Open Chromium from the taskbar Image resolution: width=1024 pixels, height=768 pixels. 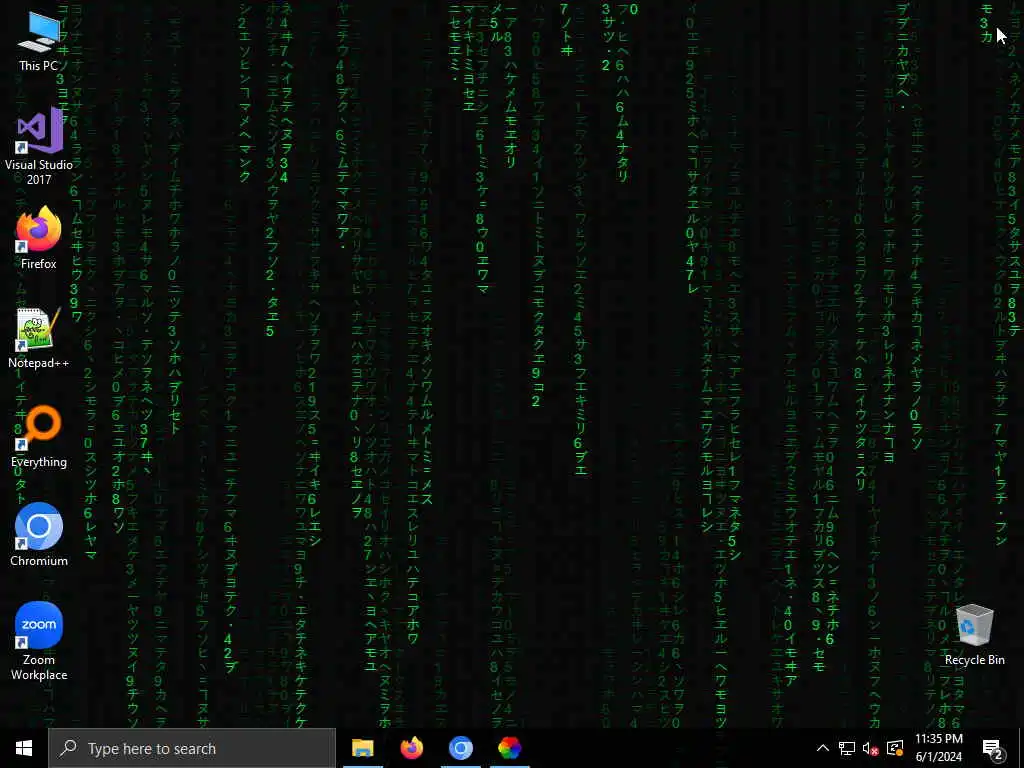click(460, 748)
